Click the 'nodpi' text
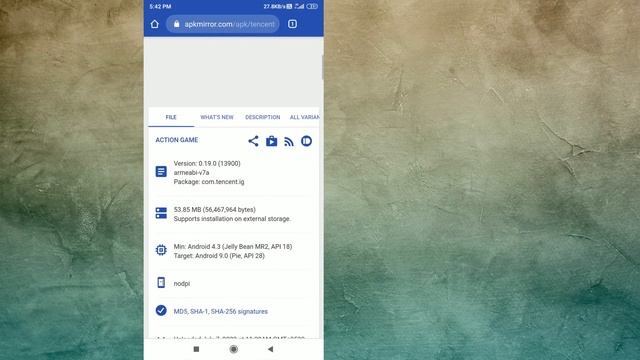The image size is (640, 360). click(182, 284)
